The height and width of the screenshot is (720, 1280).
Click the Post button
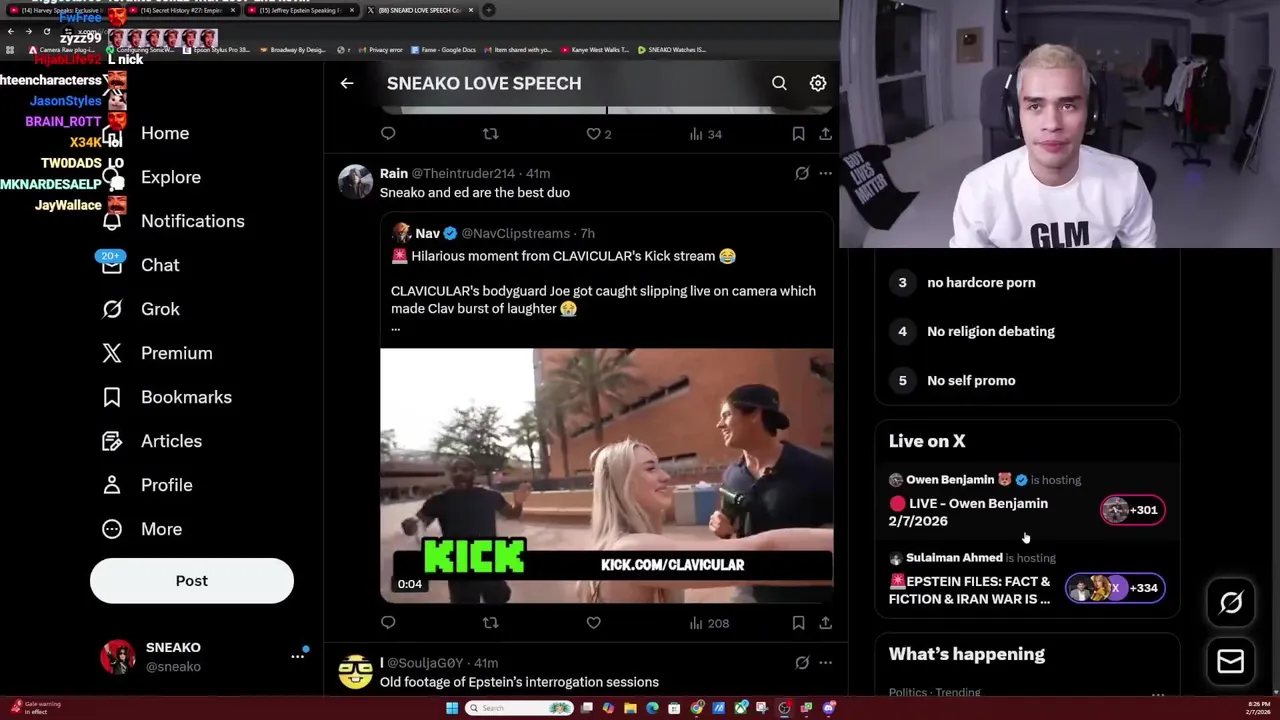coord(192,581)
